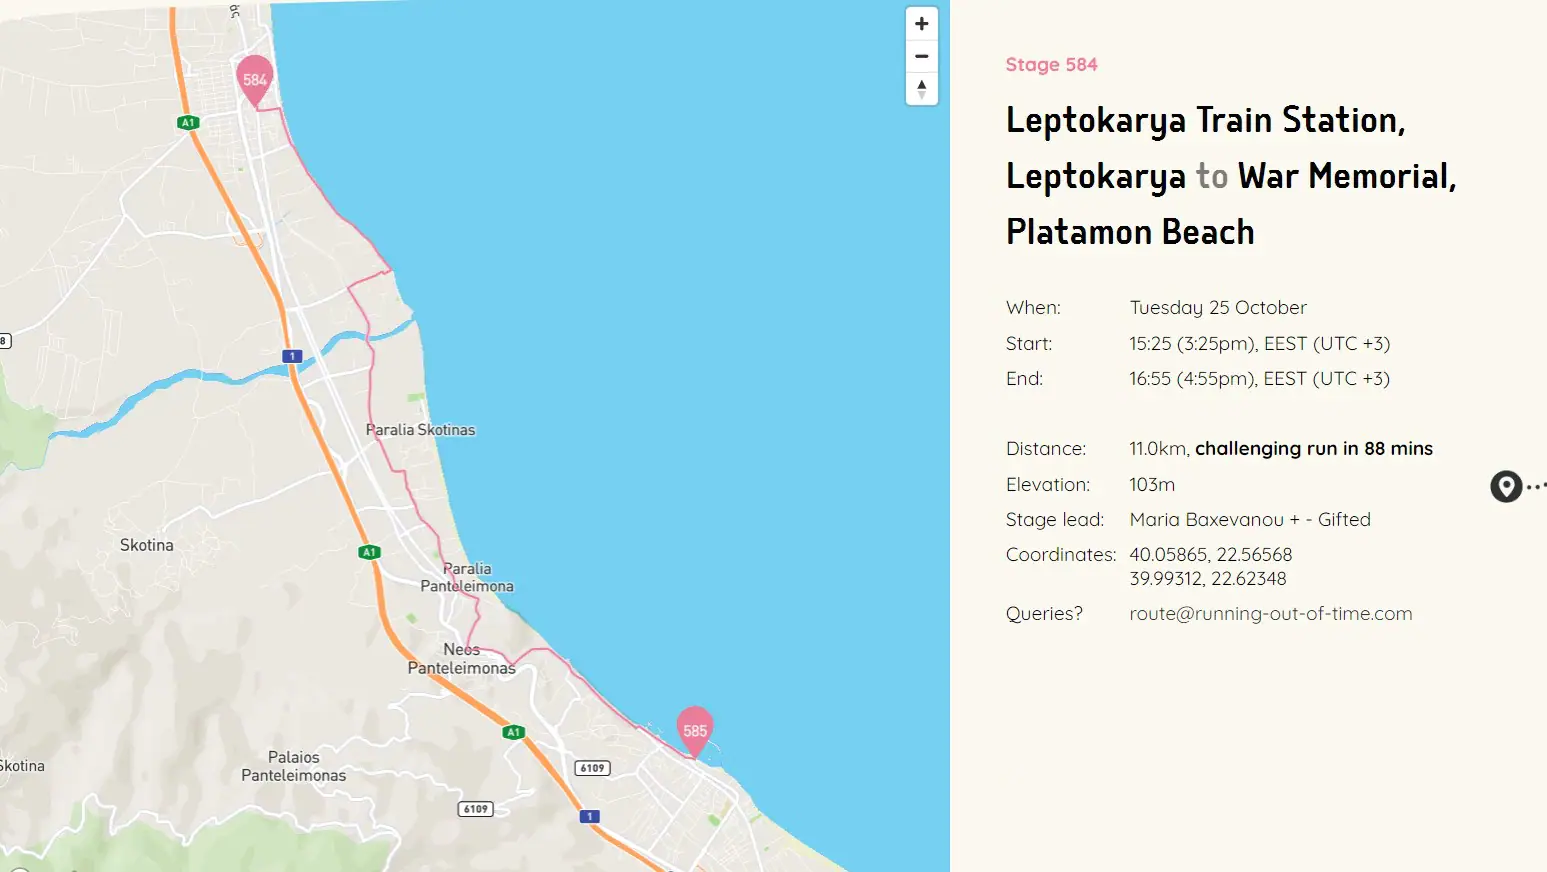Click the stage lead name Maria Baxevanou
Screen dimensions: 1547x872
[1206, 520]
